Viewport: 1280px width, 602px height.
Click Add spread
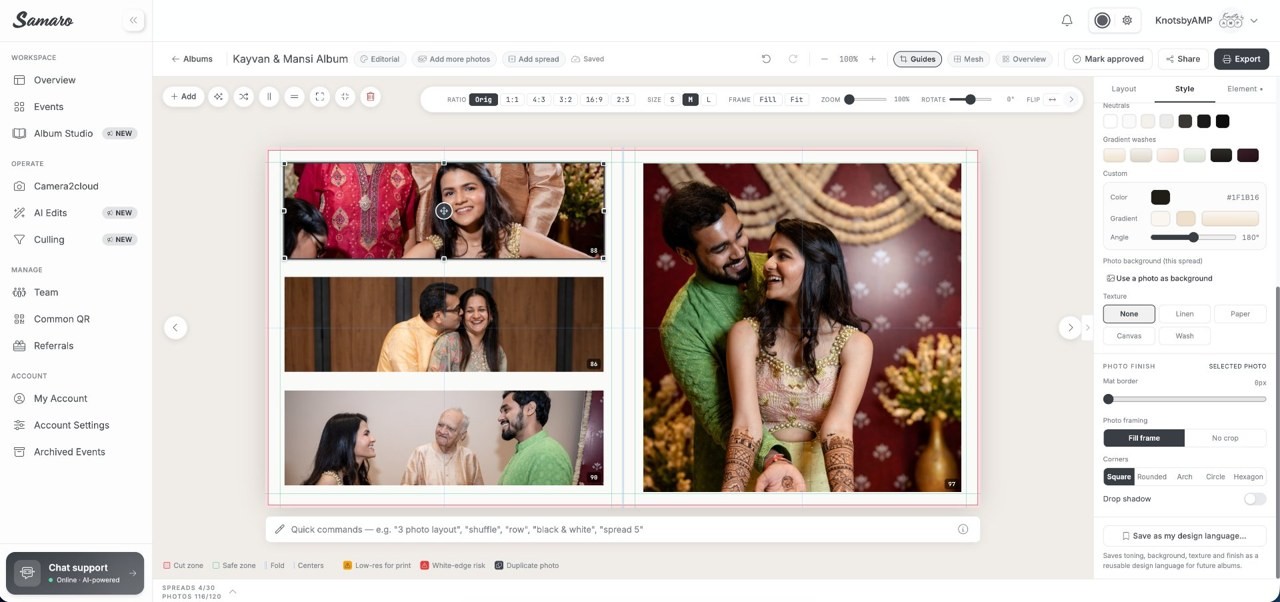click(533, 59)
